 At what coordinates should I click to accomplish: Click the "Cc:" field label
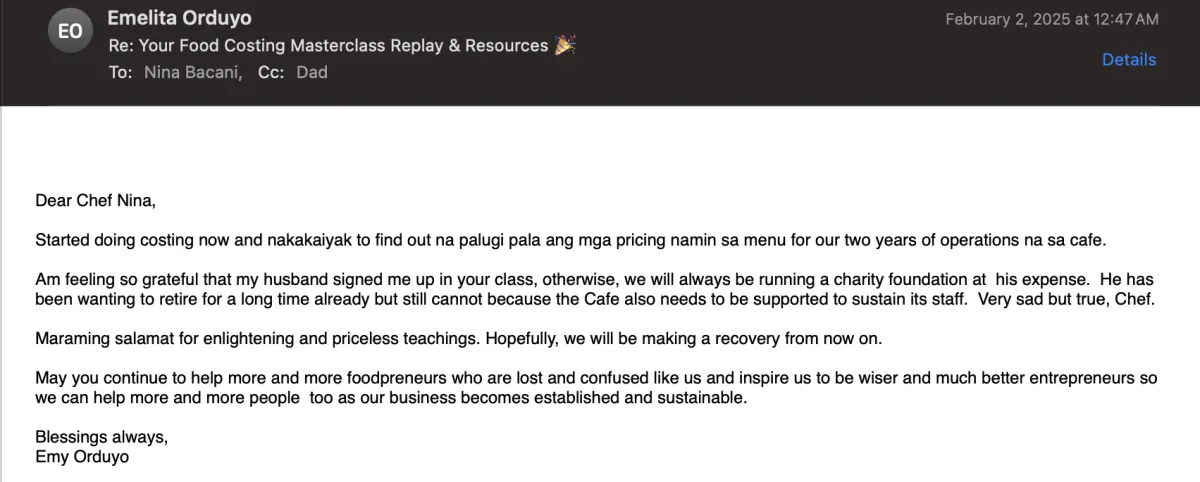click(272, 72)
